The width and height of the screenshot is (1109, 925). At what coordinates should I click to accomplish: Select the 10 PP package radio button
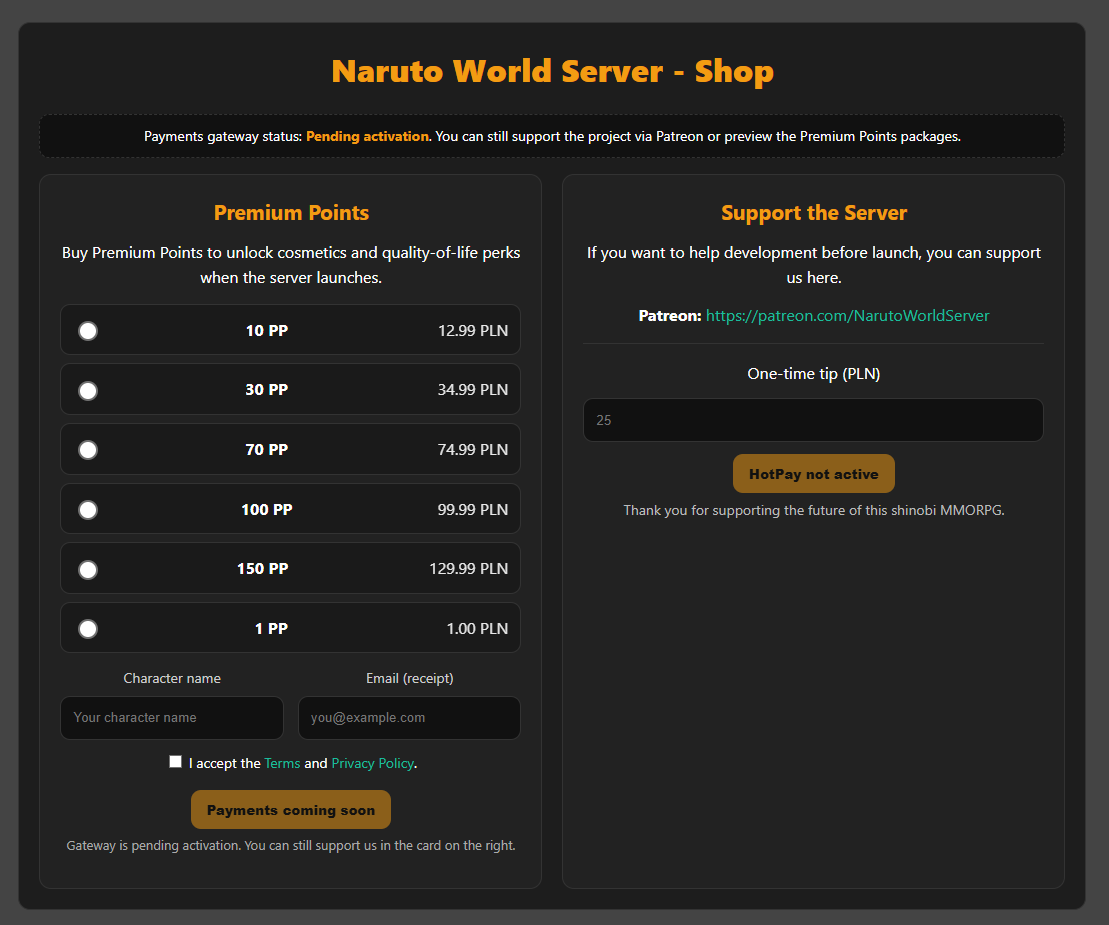88,330
